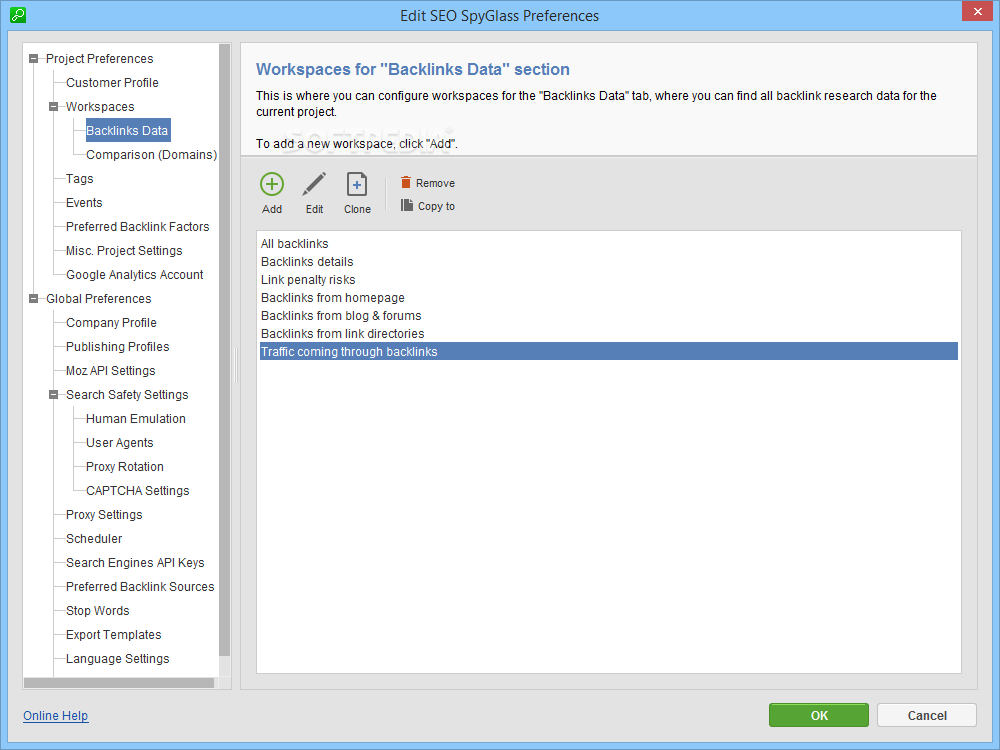Click the Edit pencil icon
The width and height of the screenshot is (1000, 750).
click(x=314, y=184)
